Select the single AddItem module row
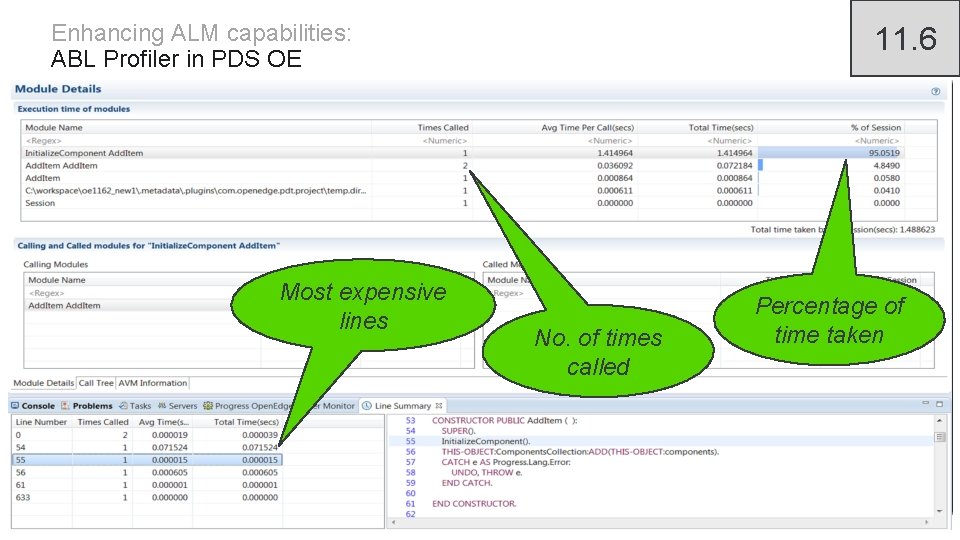This screenshot has height=540, width=960. click(462, 178)
